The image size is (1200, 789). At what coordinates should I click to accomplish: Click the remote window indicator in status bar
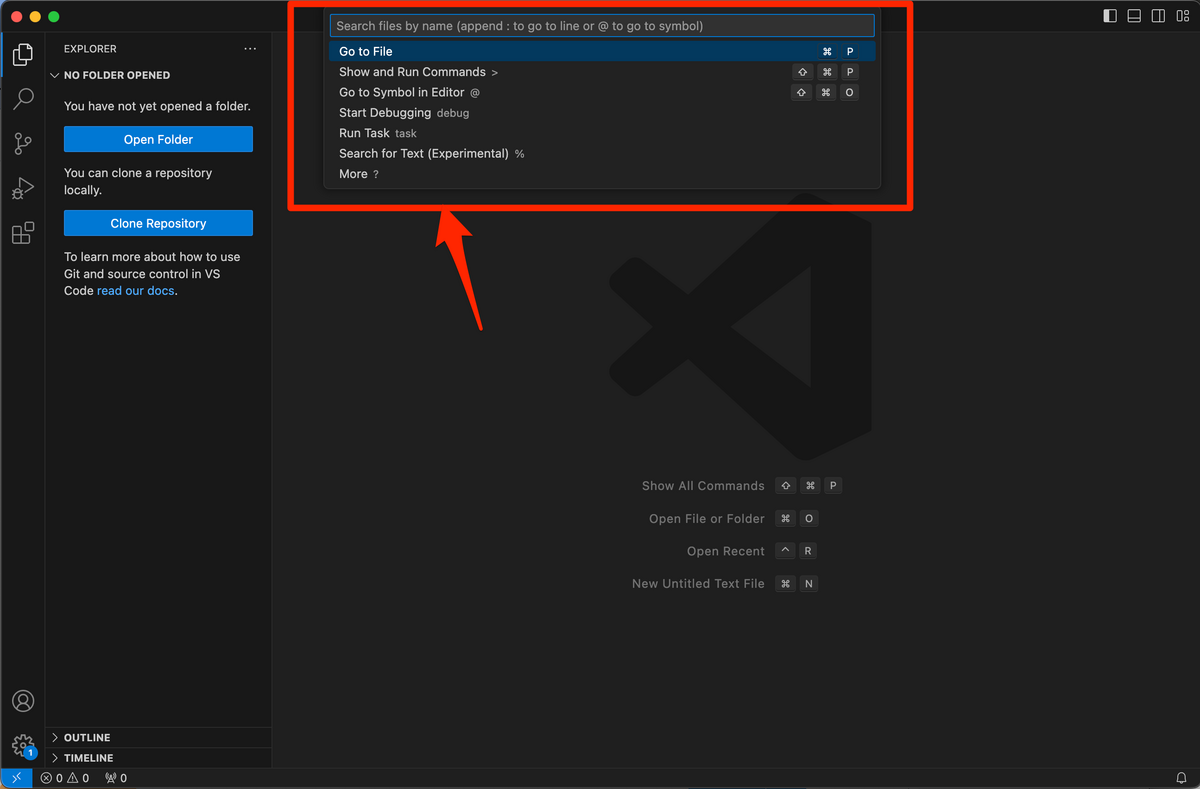[16, 778]
